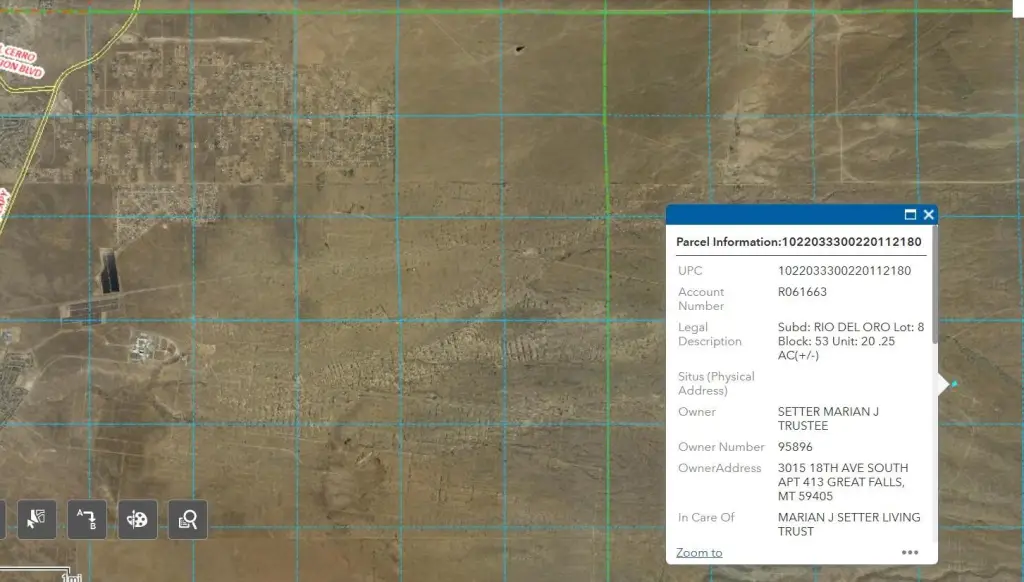Screen dimensions: 1024x582
Task: Click the Parcel Information title text
Action: point(798,242)
